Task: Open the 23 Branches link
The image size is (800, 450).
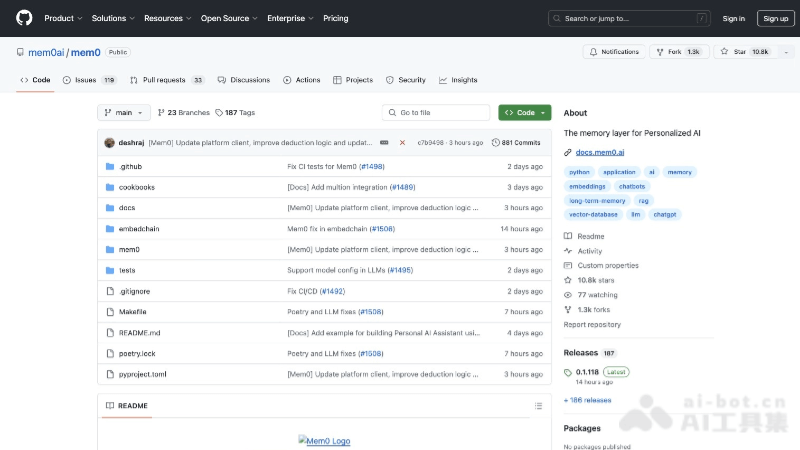Action: [x=184, y=112]
